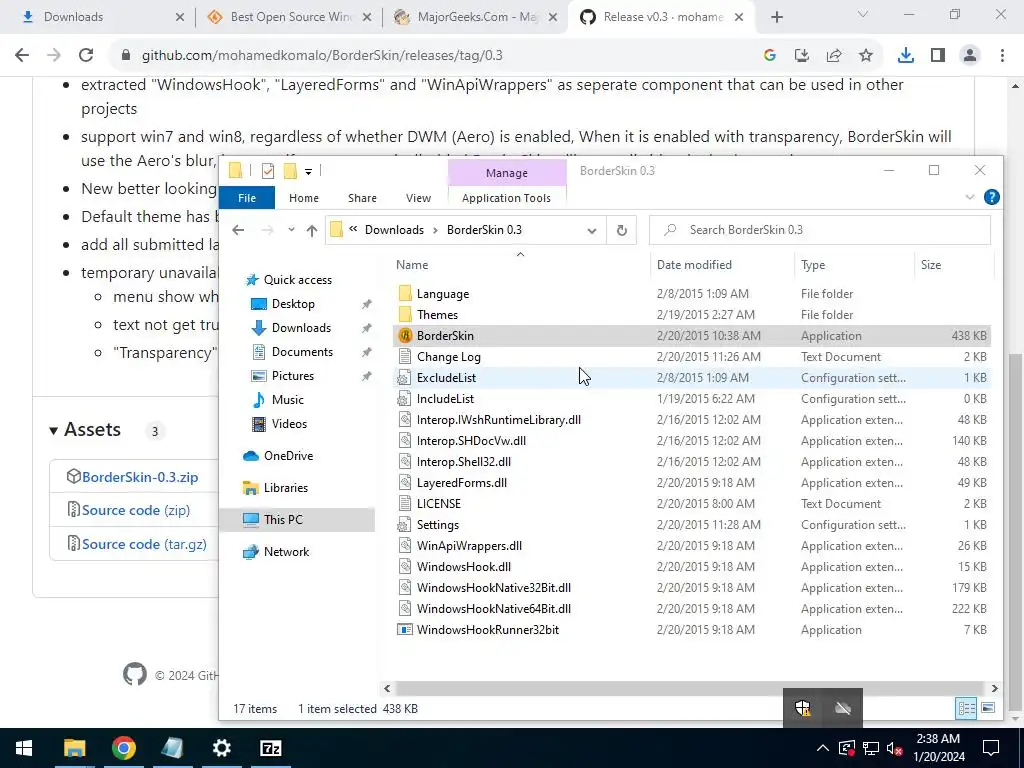Switch to the View ribbon tab
1024x768 pixels.
point(418,198)
